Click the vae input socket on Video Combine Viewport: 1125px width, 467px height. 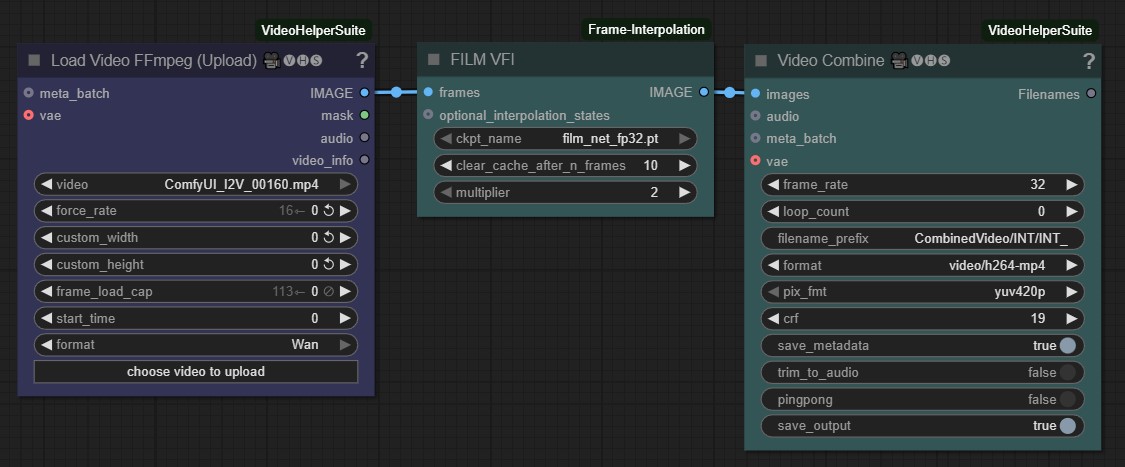(x=756, y=161)
